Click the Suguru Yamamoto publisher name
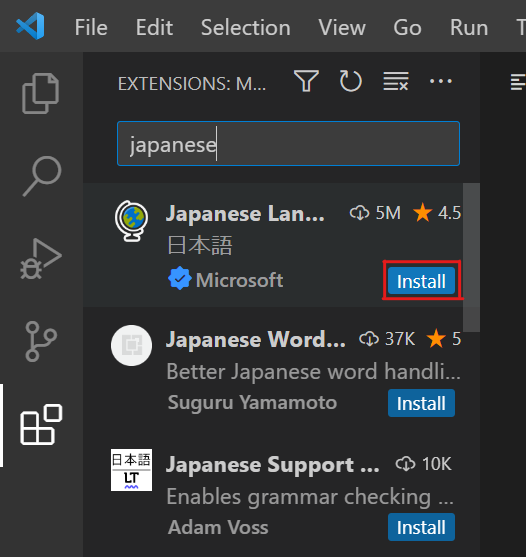The height and width of the screenshot is (557, 526). coord(252,402)
